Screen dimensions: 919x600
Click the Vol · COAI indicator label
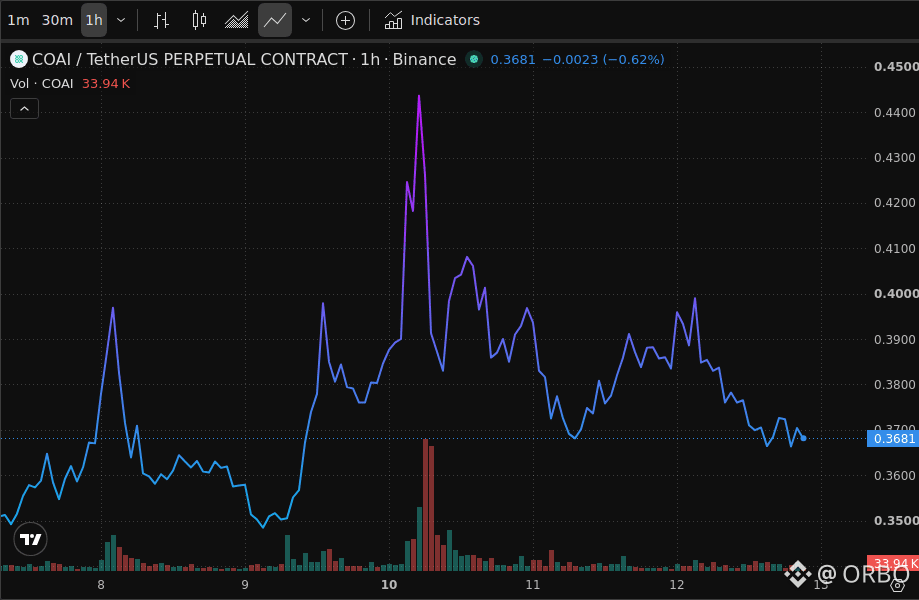(42, 84)
